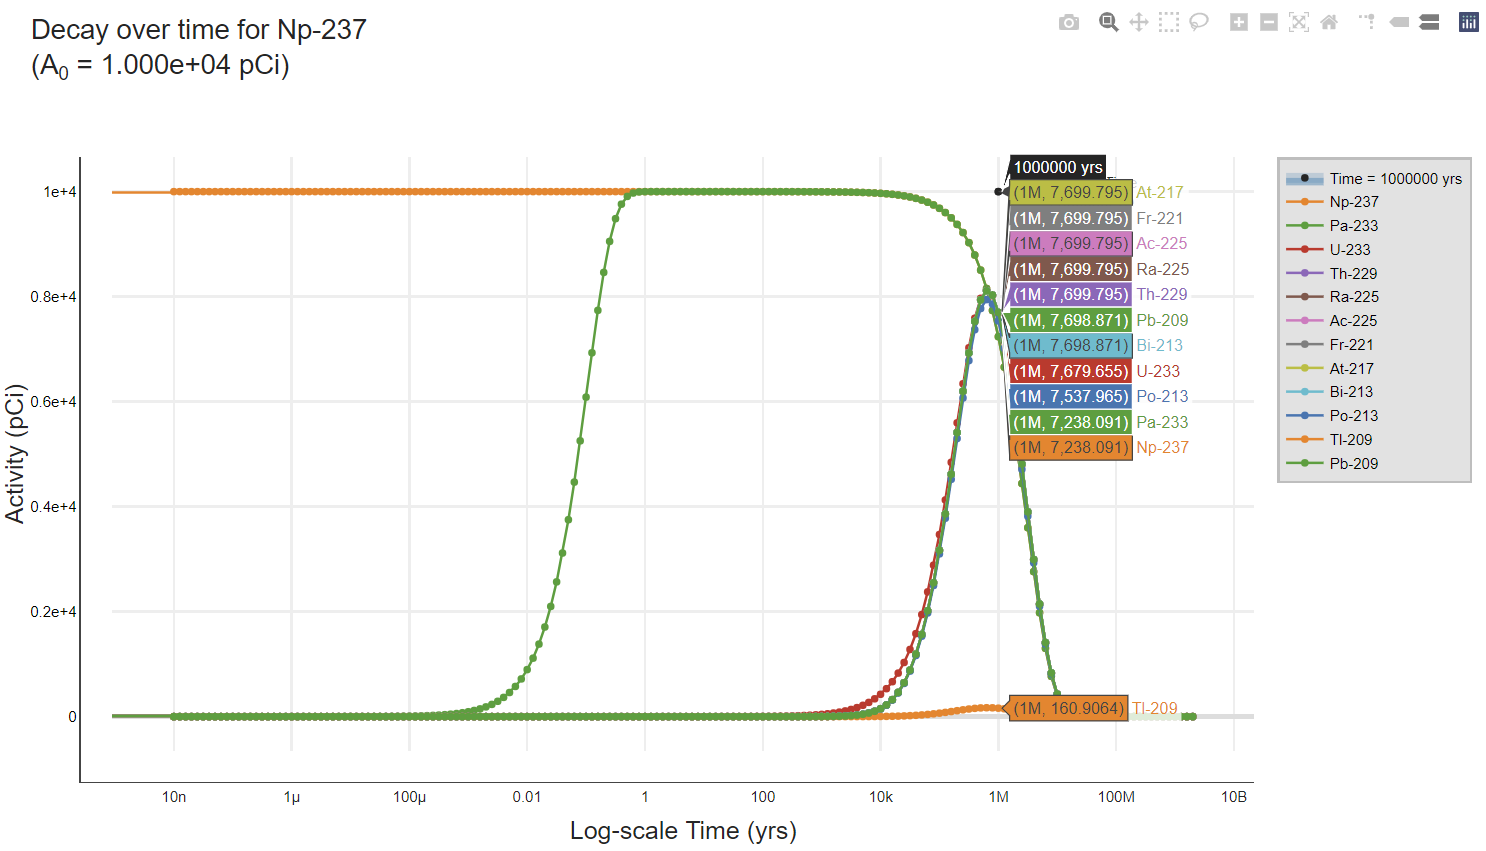Download the plot as PNG using the camera icon
Viewport: 1486px width, 851px height.
point(1069,22)
